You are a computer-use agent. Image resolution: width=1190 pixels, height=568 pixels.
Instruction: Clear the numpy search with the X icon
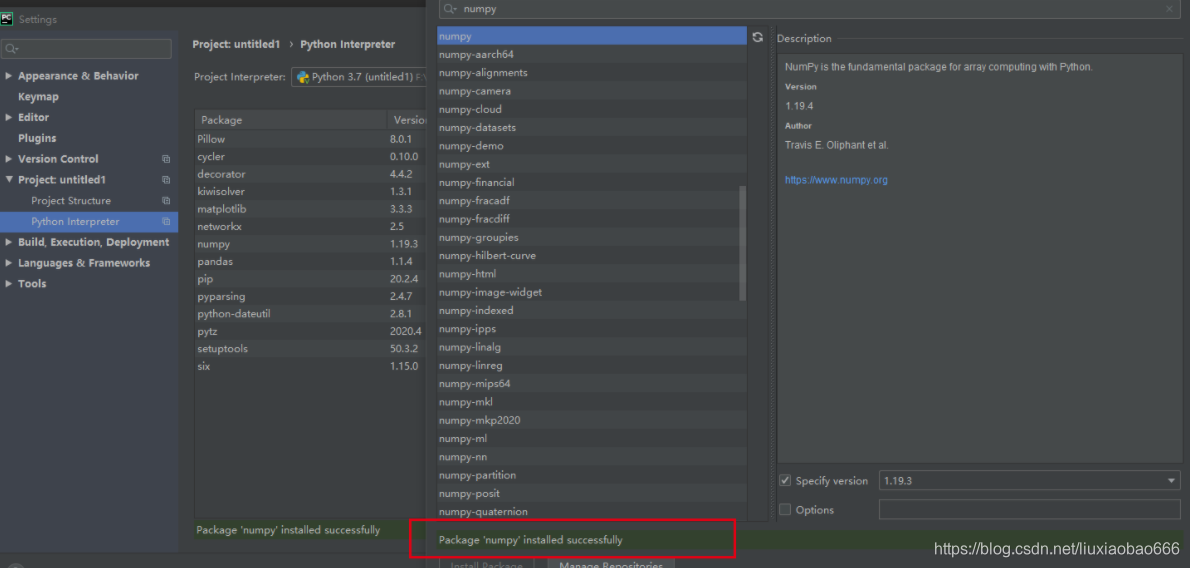click(x=1170, y=9)
